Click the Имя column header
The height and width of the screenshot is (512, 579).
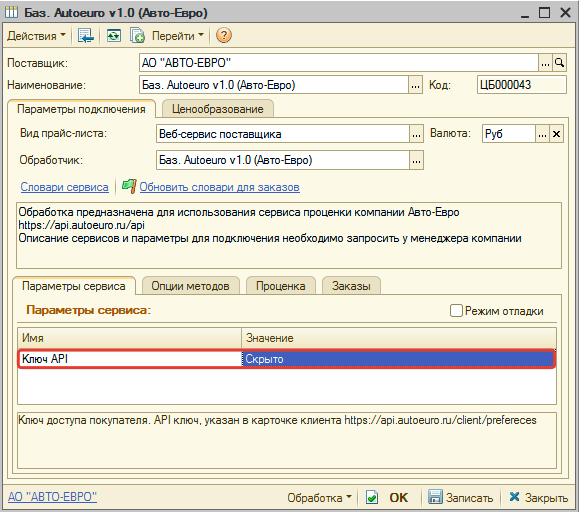pos(130,338)
